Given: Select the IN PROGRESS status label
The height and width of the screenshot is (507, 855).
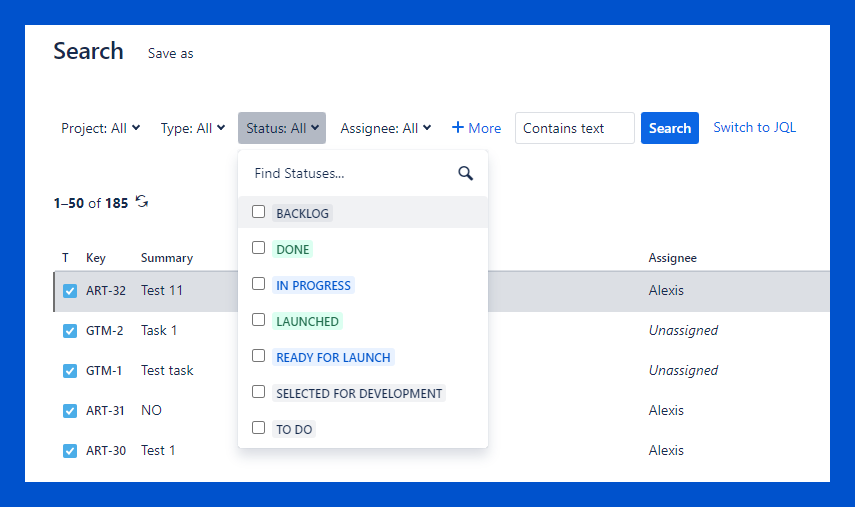Looking at the screenshot, I should coord(314,285).
